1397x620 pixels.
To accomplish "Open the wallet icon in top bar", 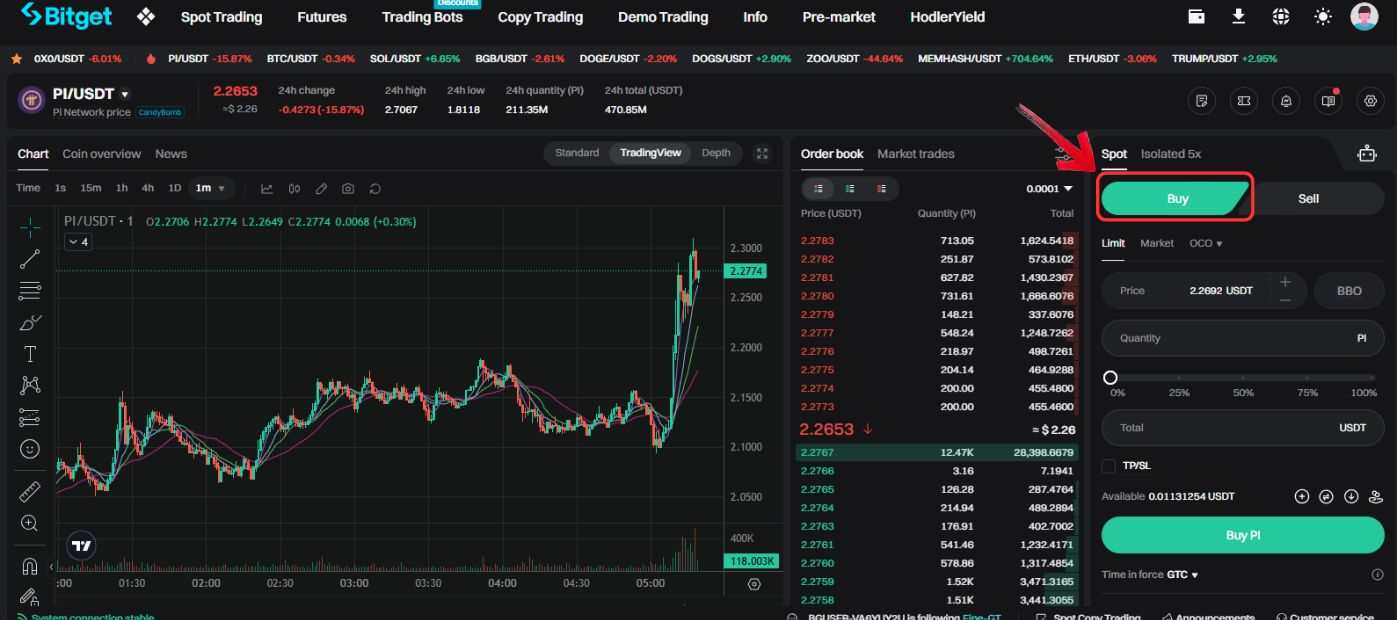I will [1196, 16].
